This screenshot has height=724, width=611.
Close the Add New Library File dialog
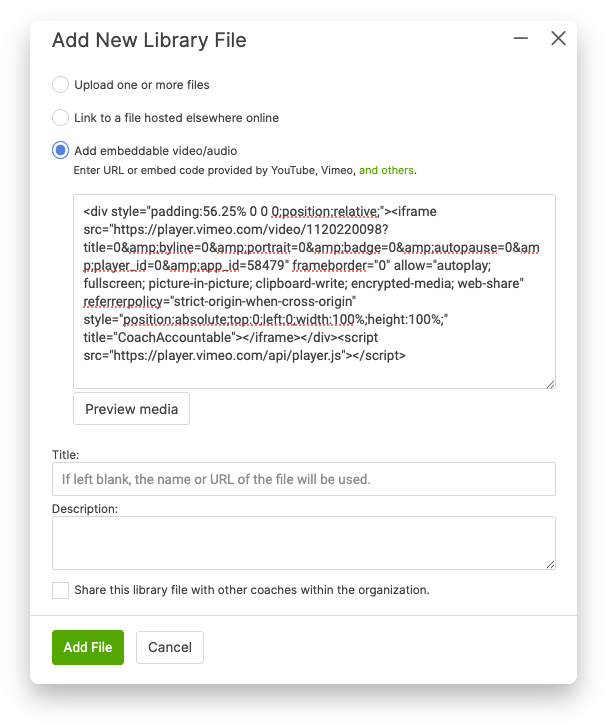click(x=558, y=39)
